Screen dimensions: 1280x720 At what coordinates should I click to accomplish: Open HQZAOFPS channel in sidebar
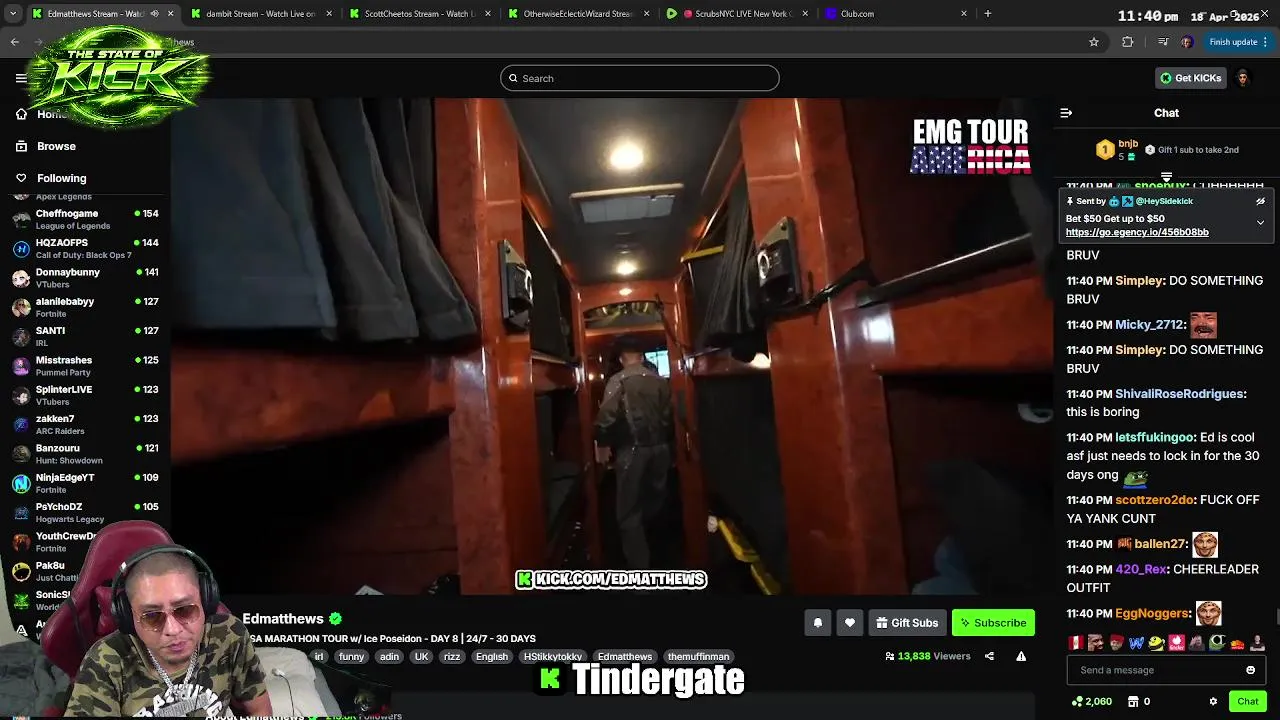85,248
